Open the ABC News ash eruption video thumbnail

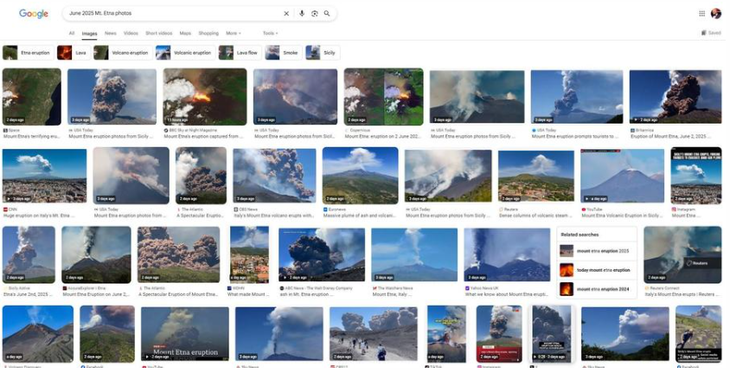[322, 255]
